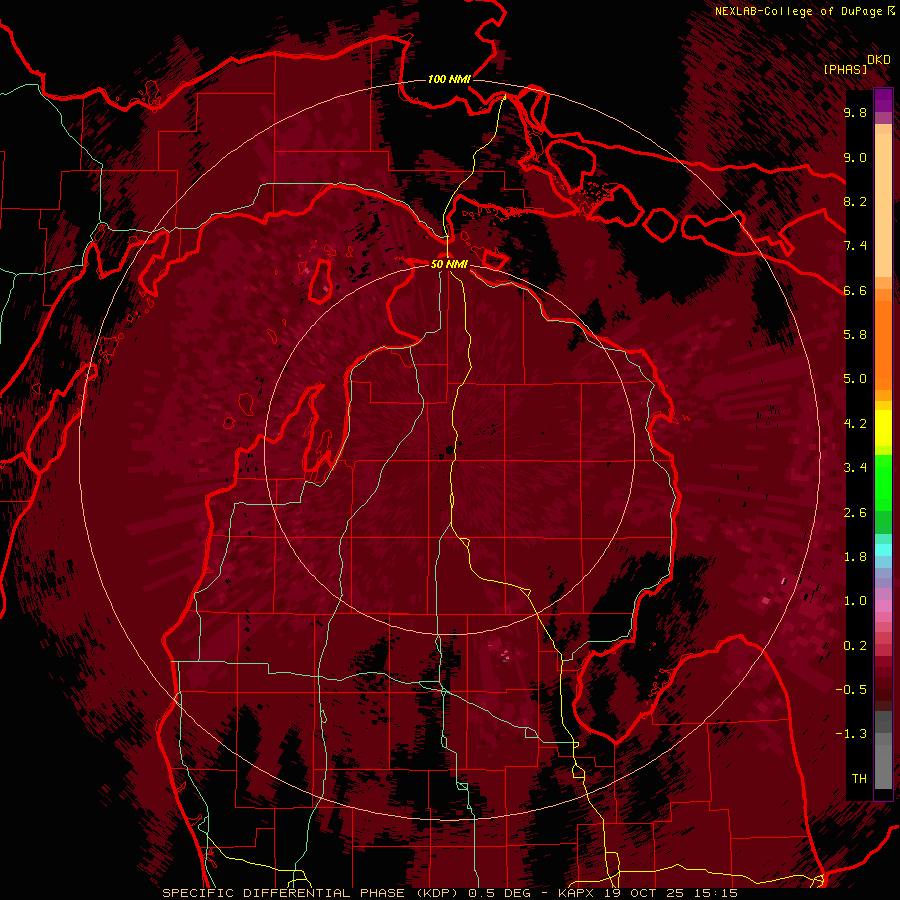The height and width of the screenshot is (900, 900).
Task: Click the TH threshold label on legend
Action: 859,779
